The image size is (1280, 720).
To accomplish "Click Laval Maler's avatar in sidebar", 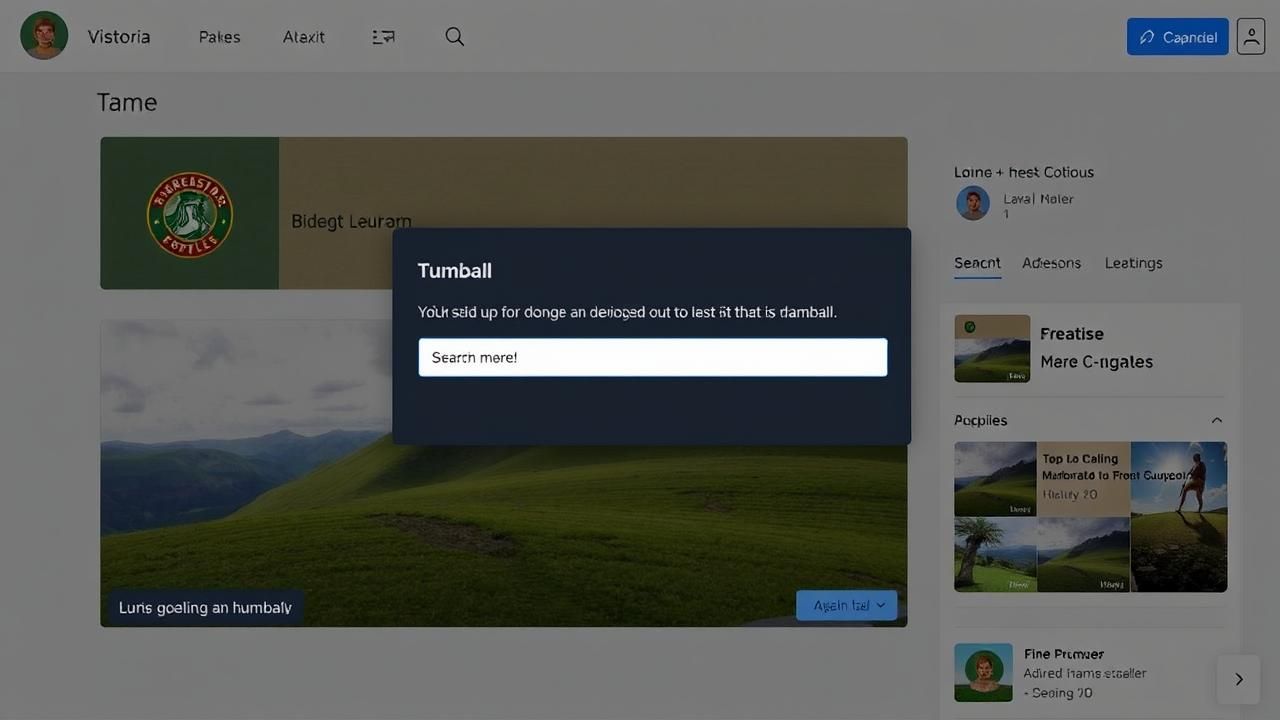I will click(972, 203).
